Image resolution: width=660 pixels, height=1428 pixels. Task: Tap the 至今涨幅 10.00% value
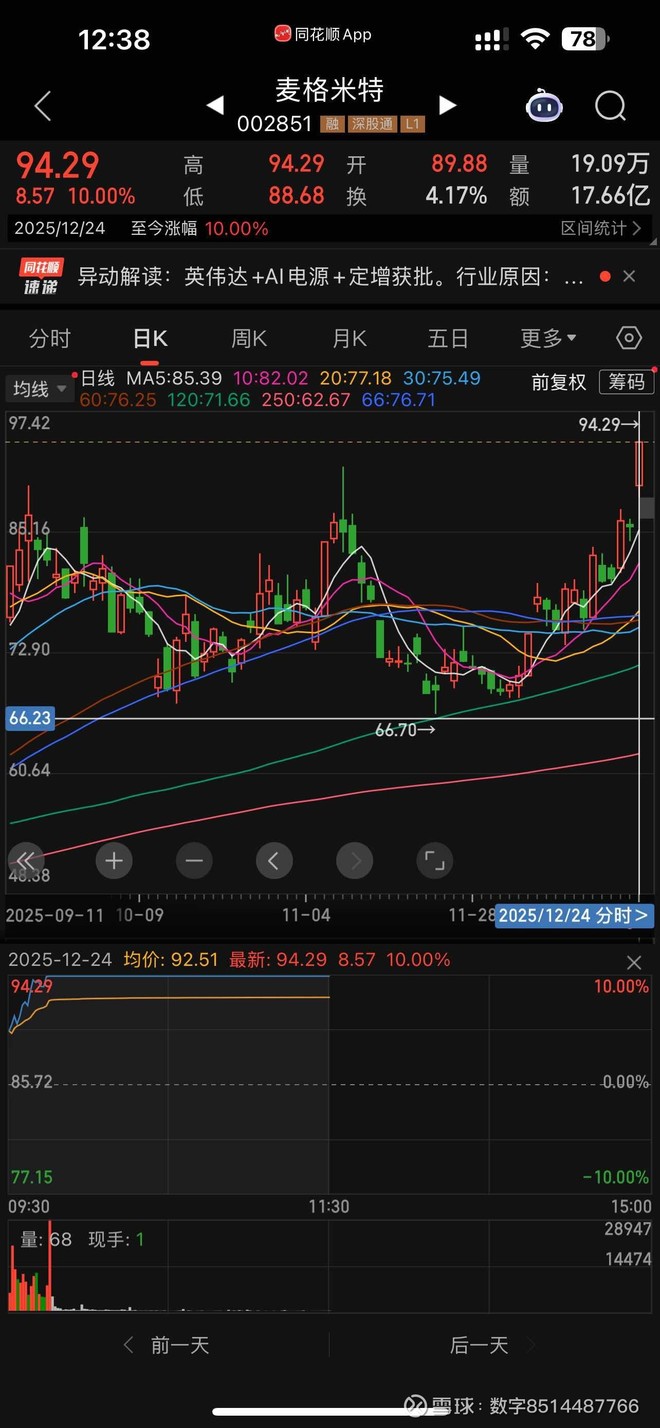pos(236,228)
